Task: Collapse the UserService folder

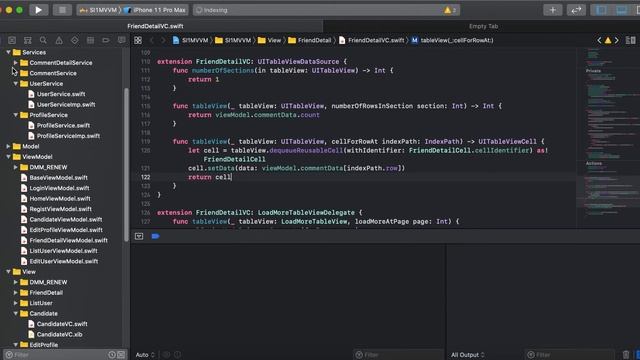Action: click(16, 83)
